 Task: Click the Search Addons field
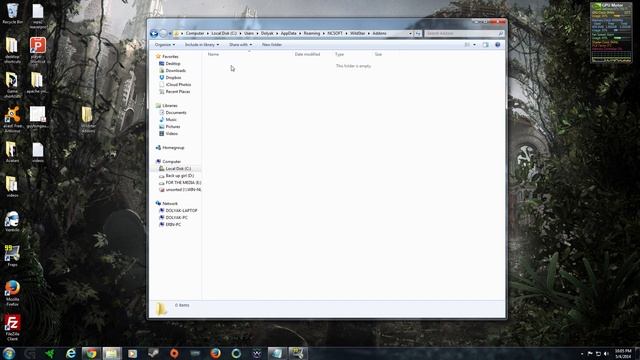[x=464, y=33]
